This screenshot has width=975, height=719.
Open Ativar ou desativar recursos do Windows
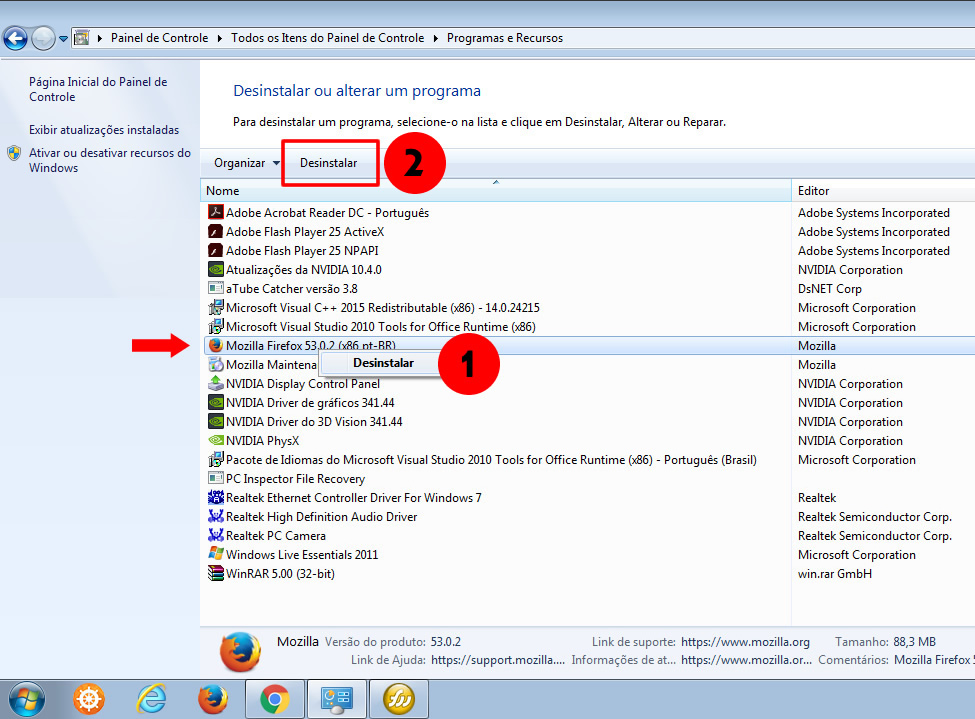coord(109,160)
